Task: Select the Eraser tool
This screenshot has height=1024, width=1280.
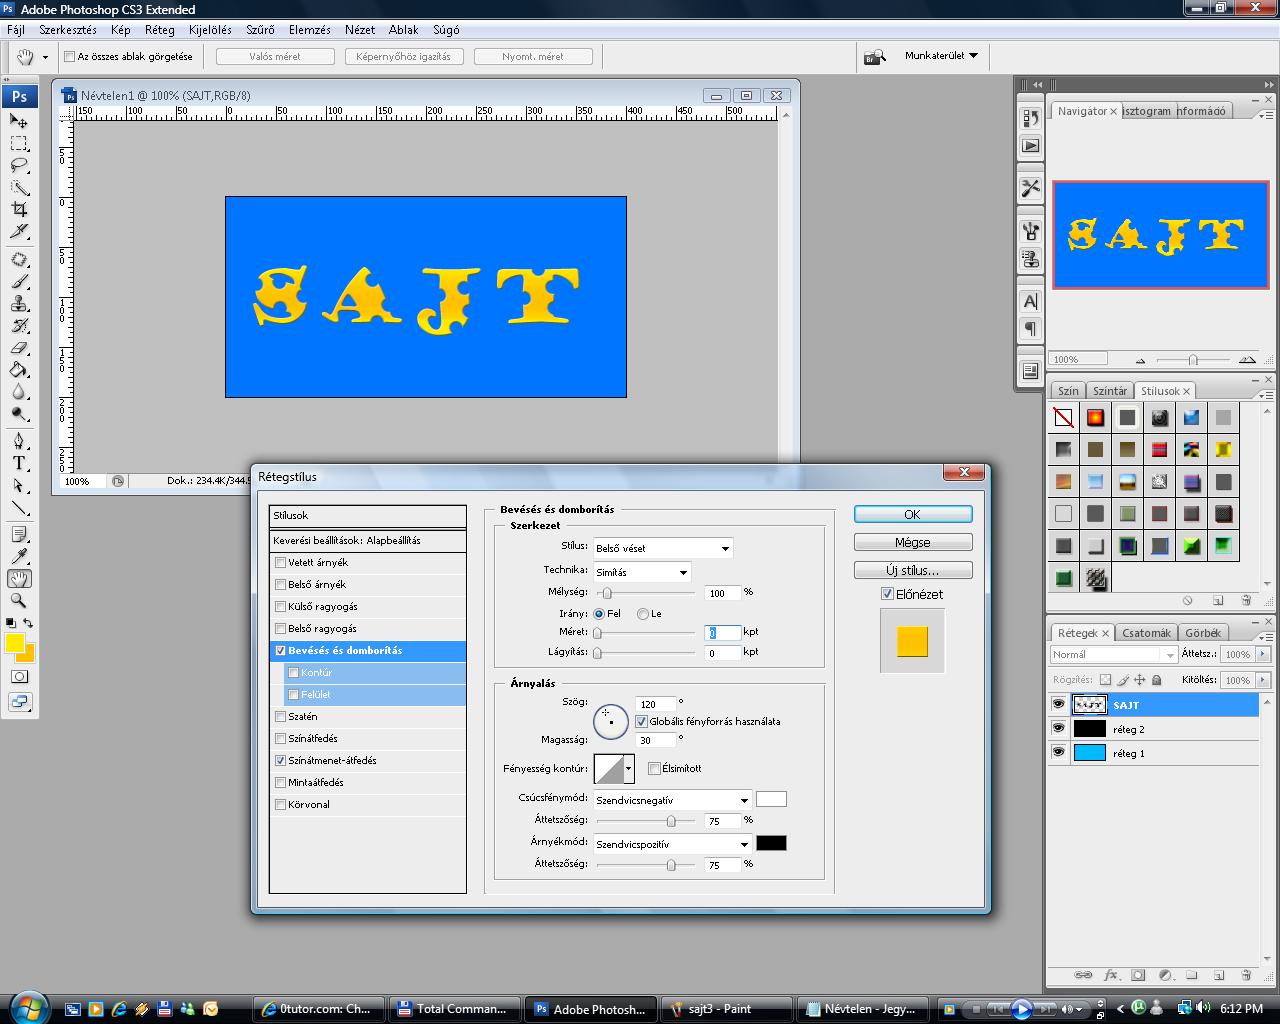Action: (19, 348)
